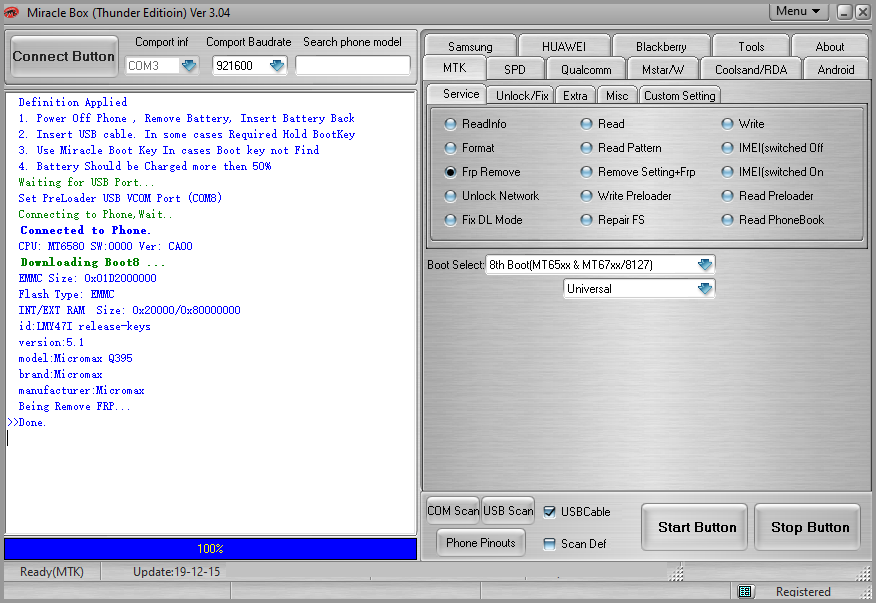Click the 'model:Micromax Q395' log line
876x603 pixels.
pyautogui.click(x=75, y=358)
